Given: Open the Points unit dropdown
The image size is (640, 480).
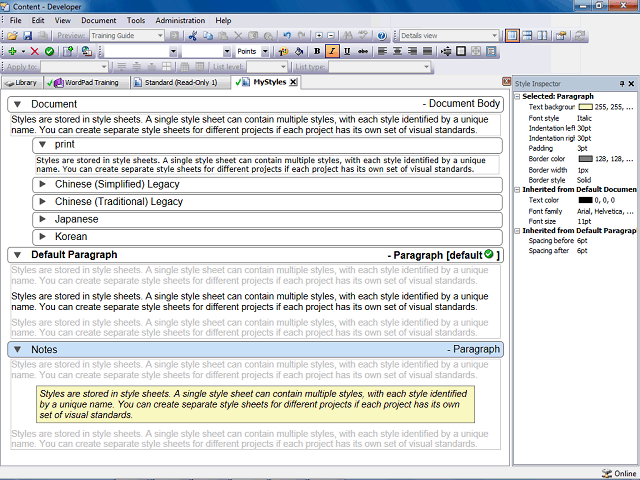Looking at the screenshot, I should tap(265, 51).
